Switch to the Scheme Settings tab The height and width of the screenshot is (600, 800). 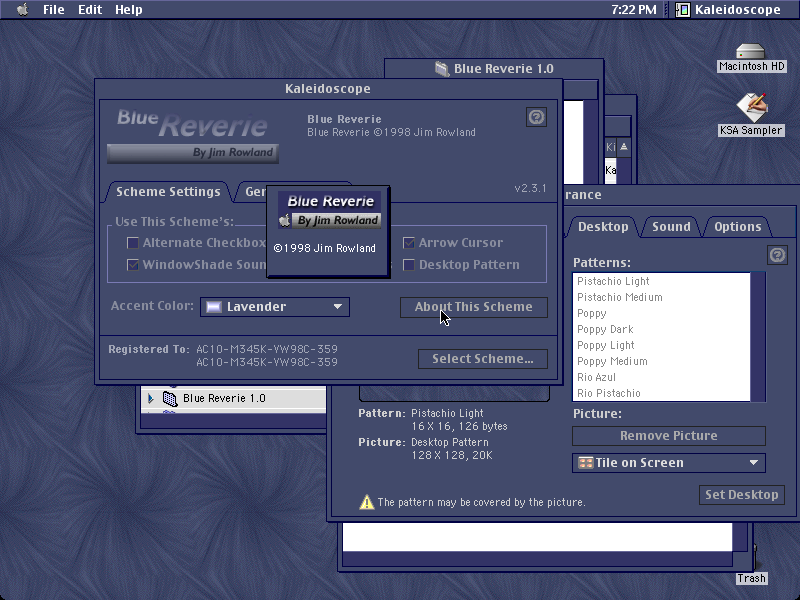point(168,192)
